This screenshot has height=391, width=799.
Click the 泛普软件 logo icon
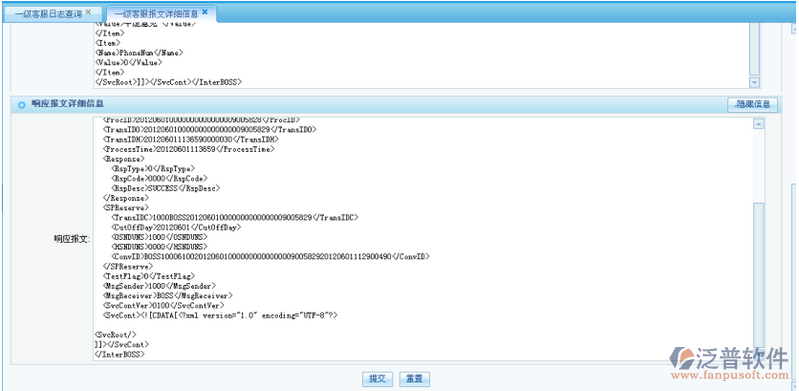click(x=681, y=358)
